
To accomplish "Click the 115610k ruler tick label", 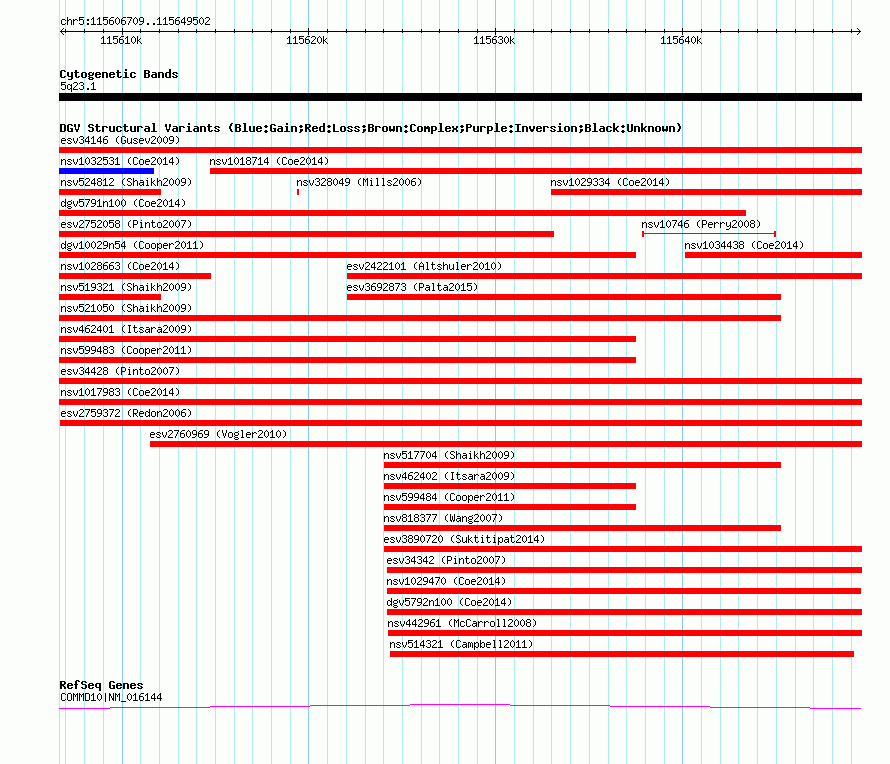I will 121,40.
